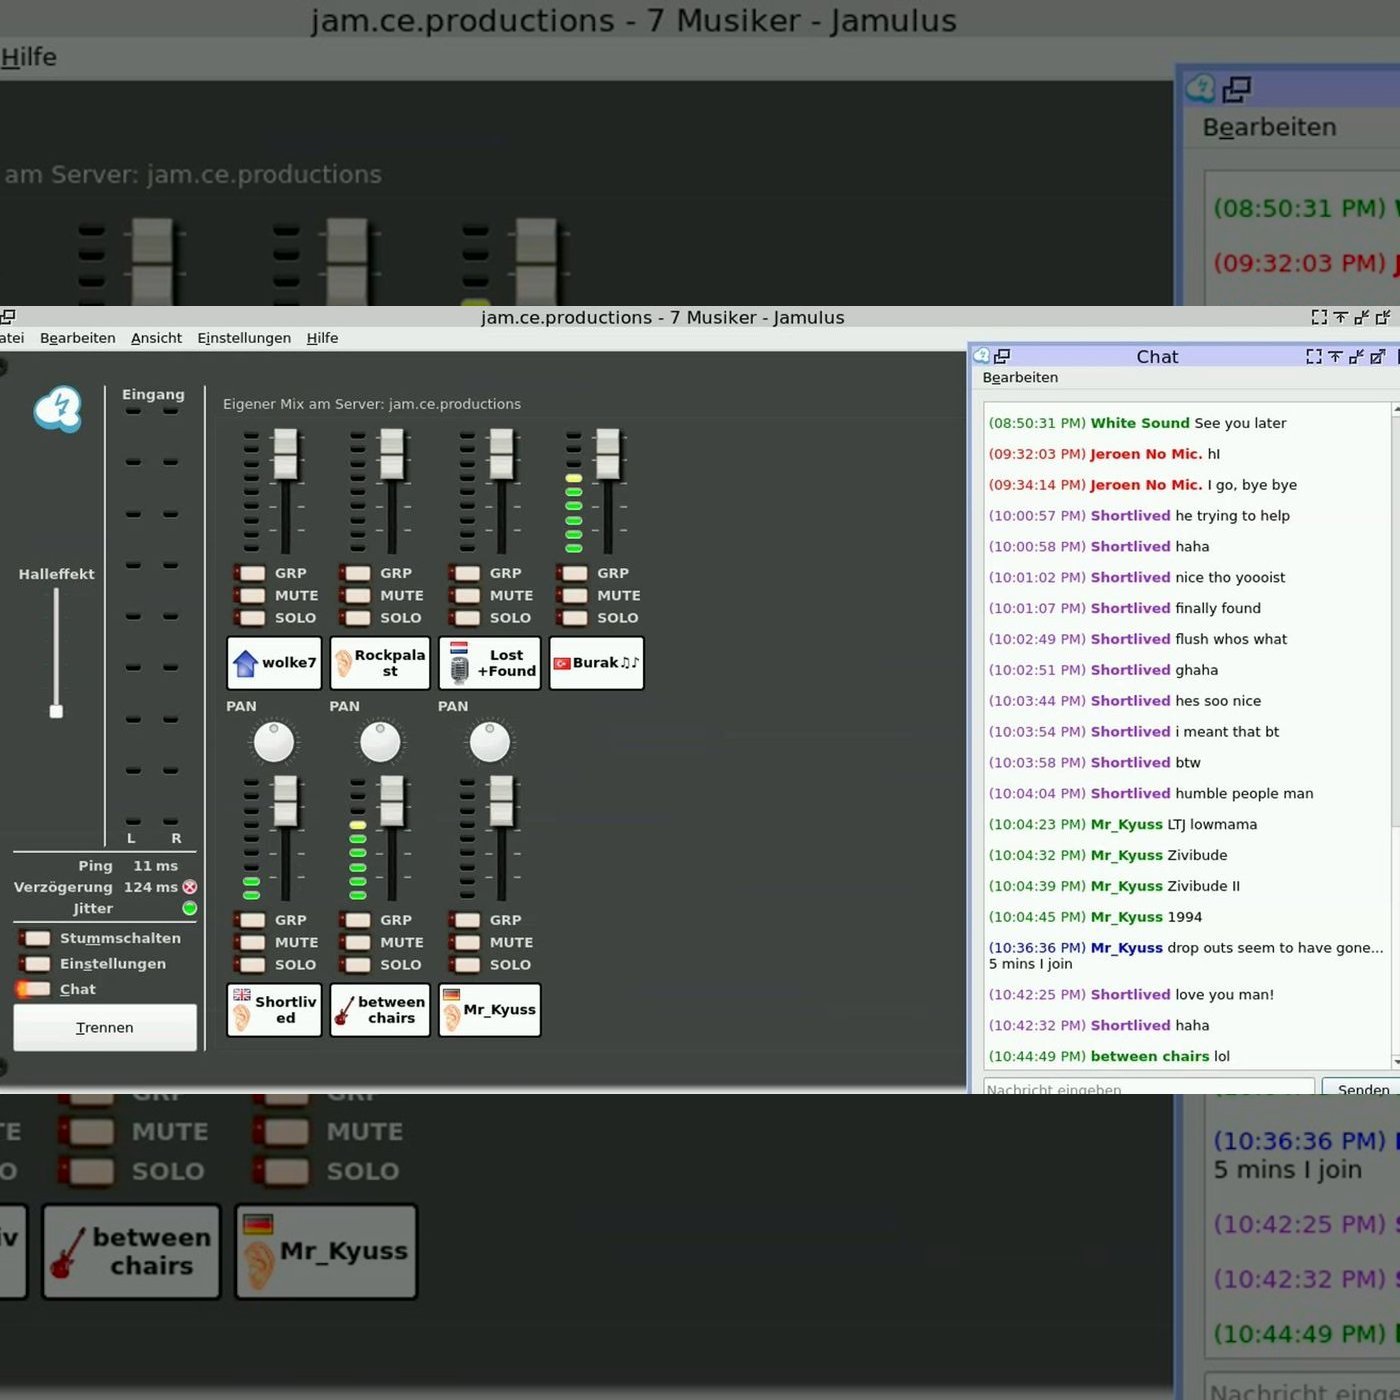Click the Shortlived volume fader

286,800
